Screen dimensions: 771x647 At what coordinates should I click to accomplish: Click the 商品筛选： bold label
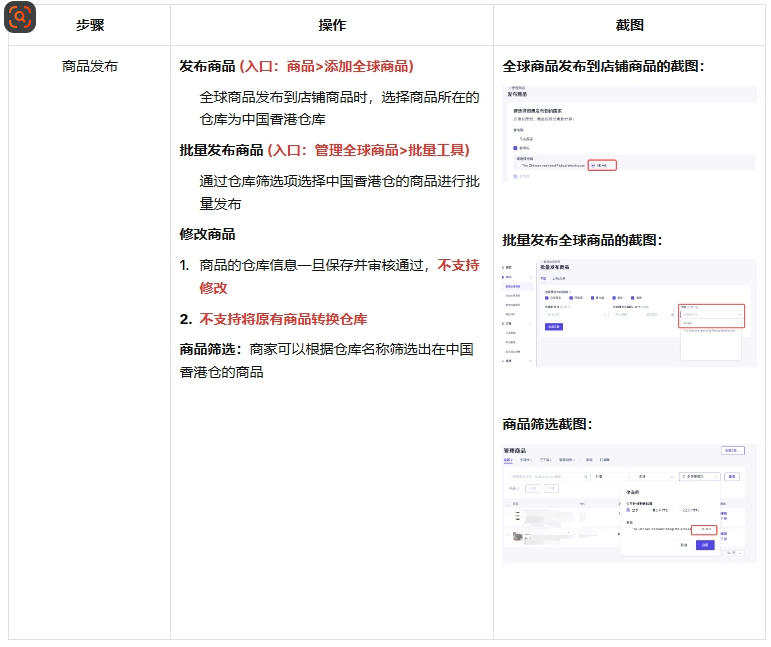[211, 349]
